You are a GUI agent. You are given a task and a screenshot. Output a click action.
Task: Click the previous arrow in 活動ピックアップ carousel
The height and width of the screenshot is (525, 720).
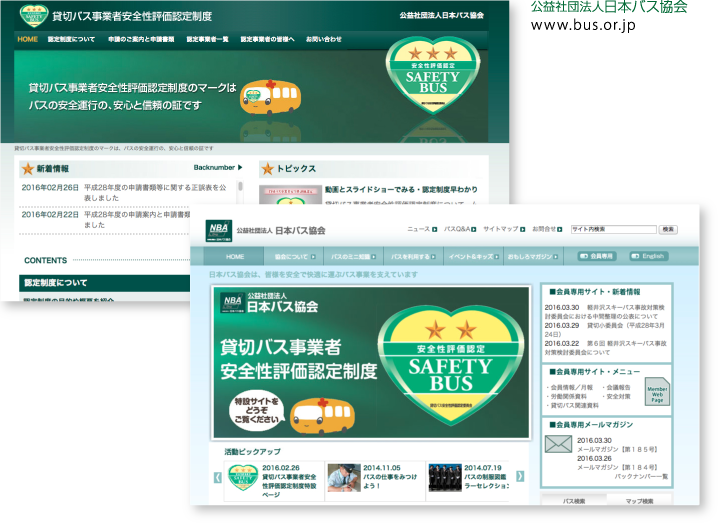218,477
